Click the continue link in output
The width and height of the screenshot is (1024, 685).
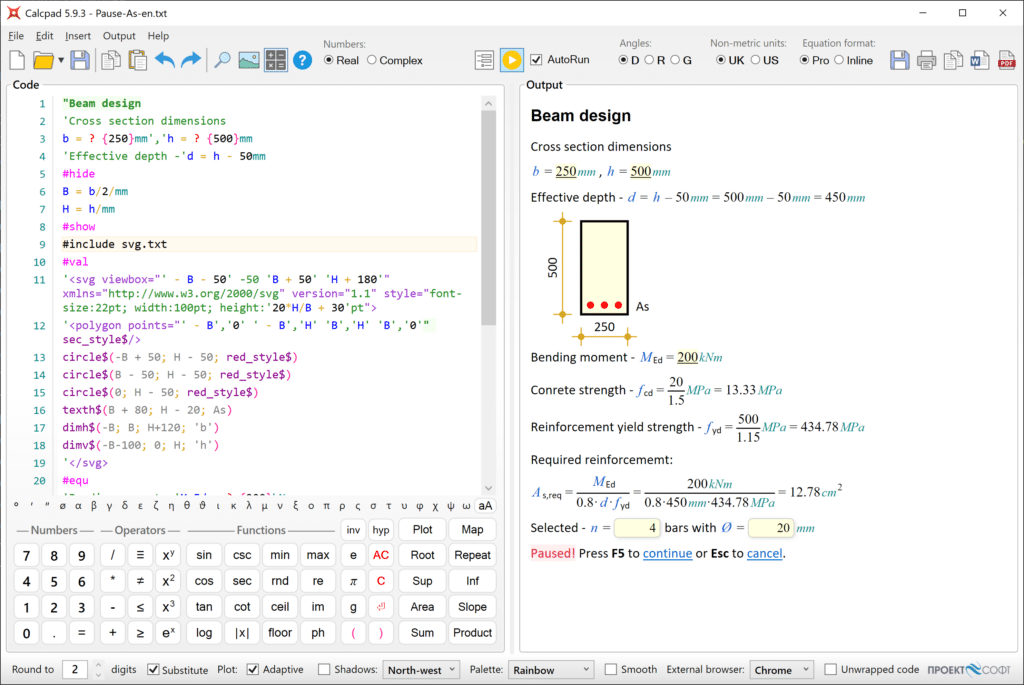[x=667, y=553]
